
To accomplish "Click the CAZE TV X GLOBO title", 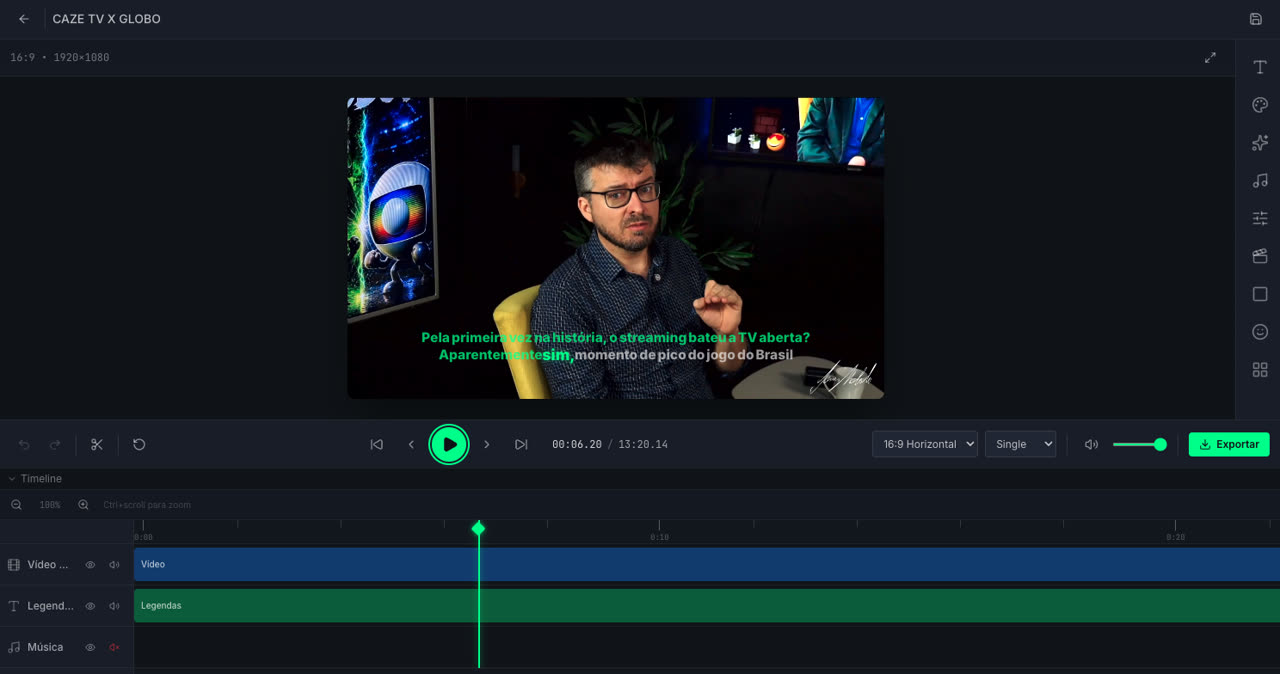I will coord(106,19).
